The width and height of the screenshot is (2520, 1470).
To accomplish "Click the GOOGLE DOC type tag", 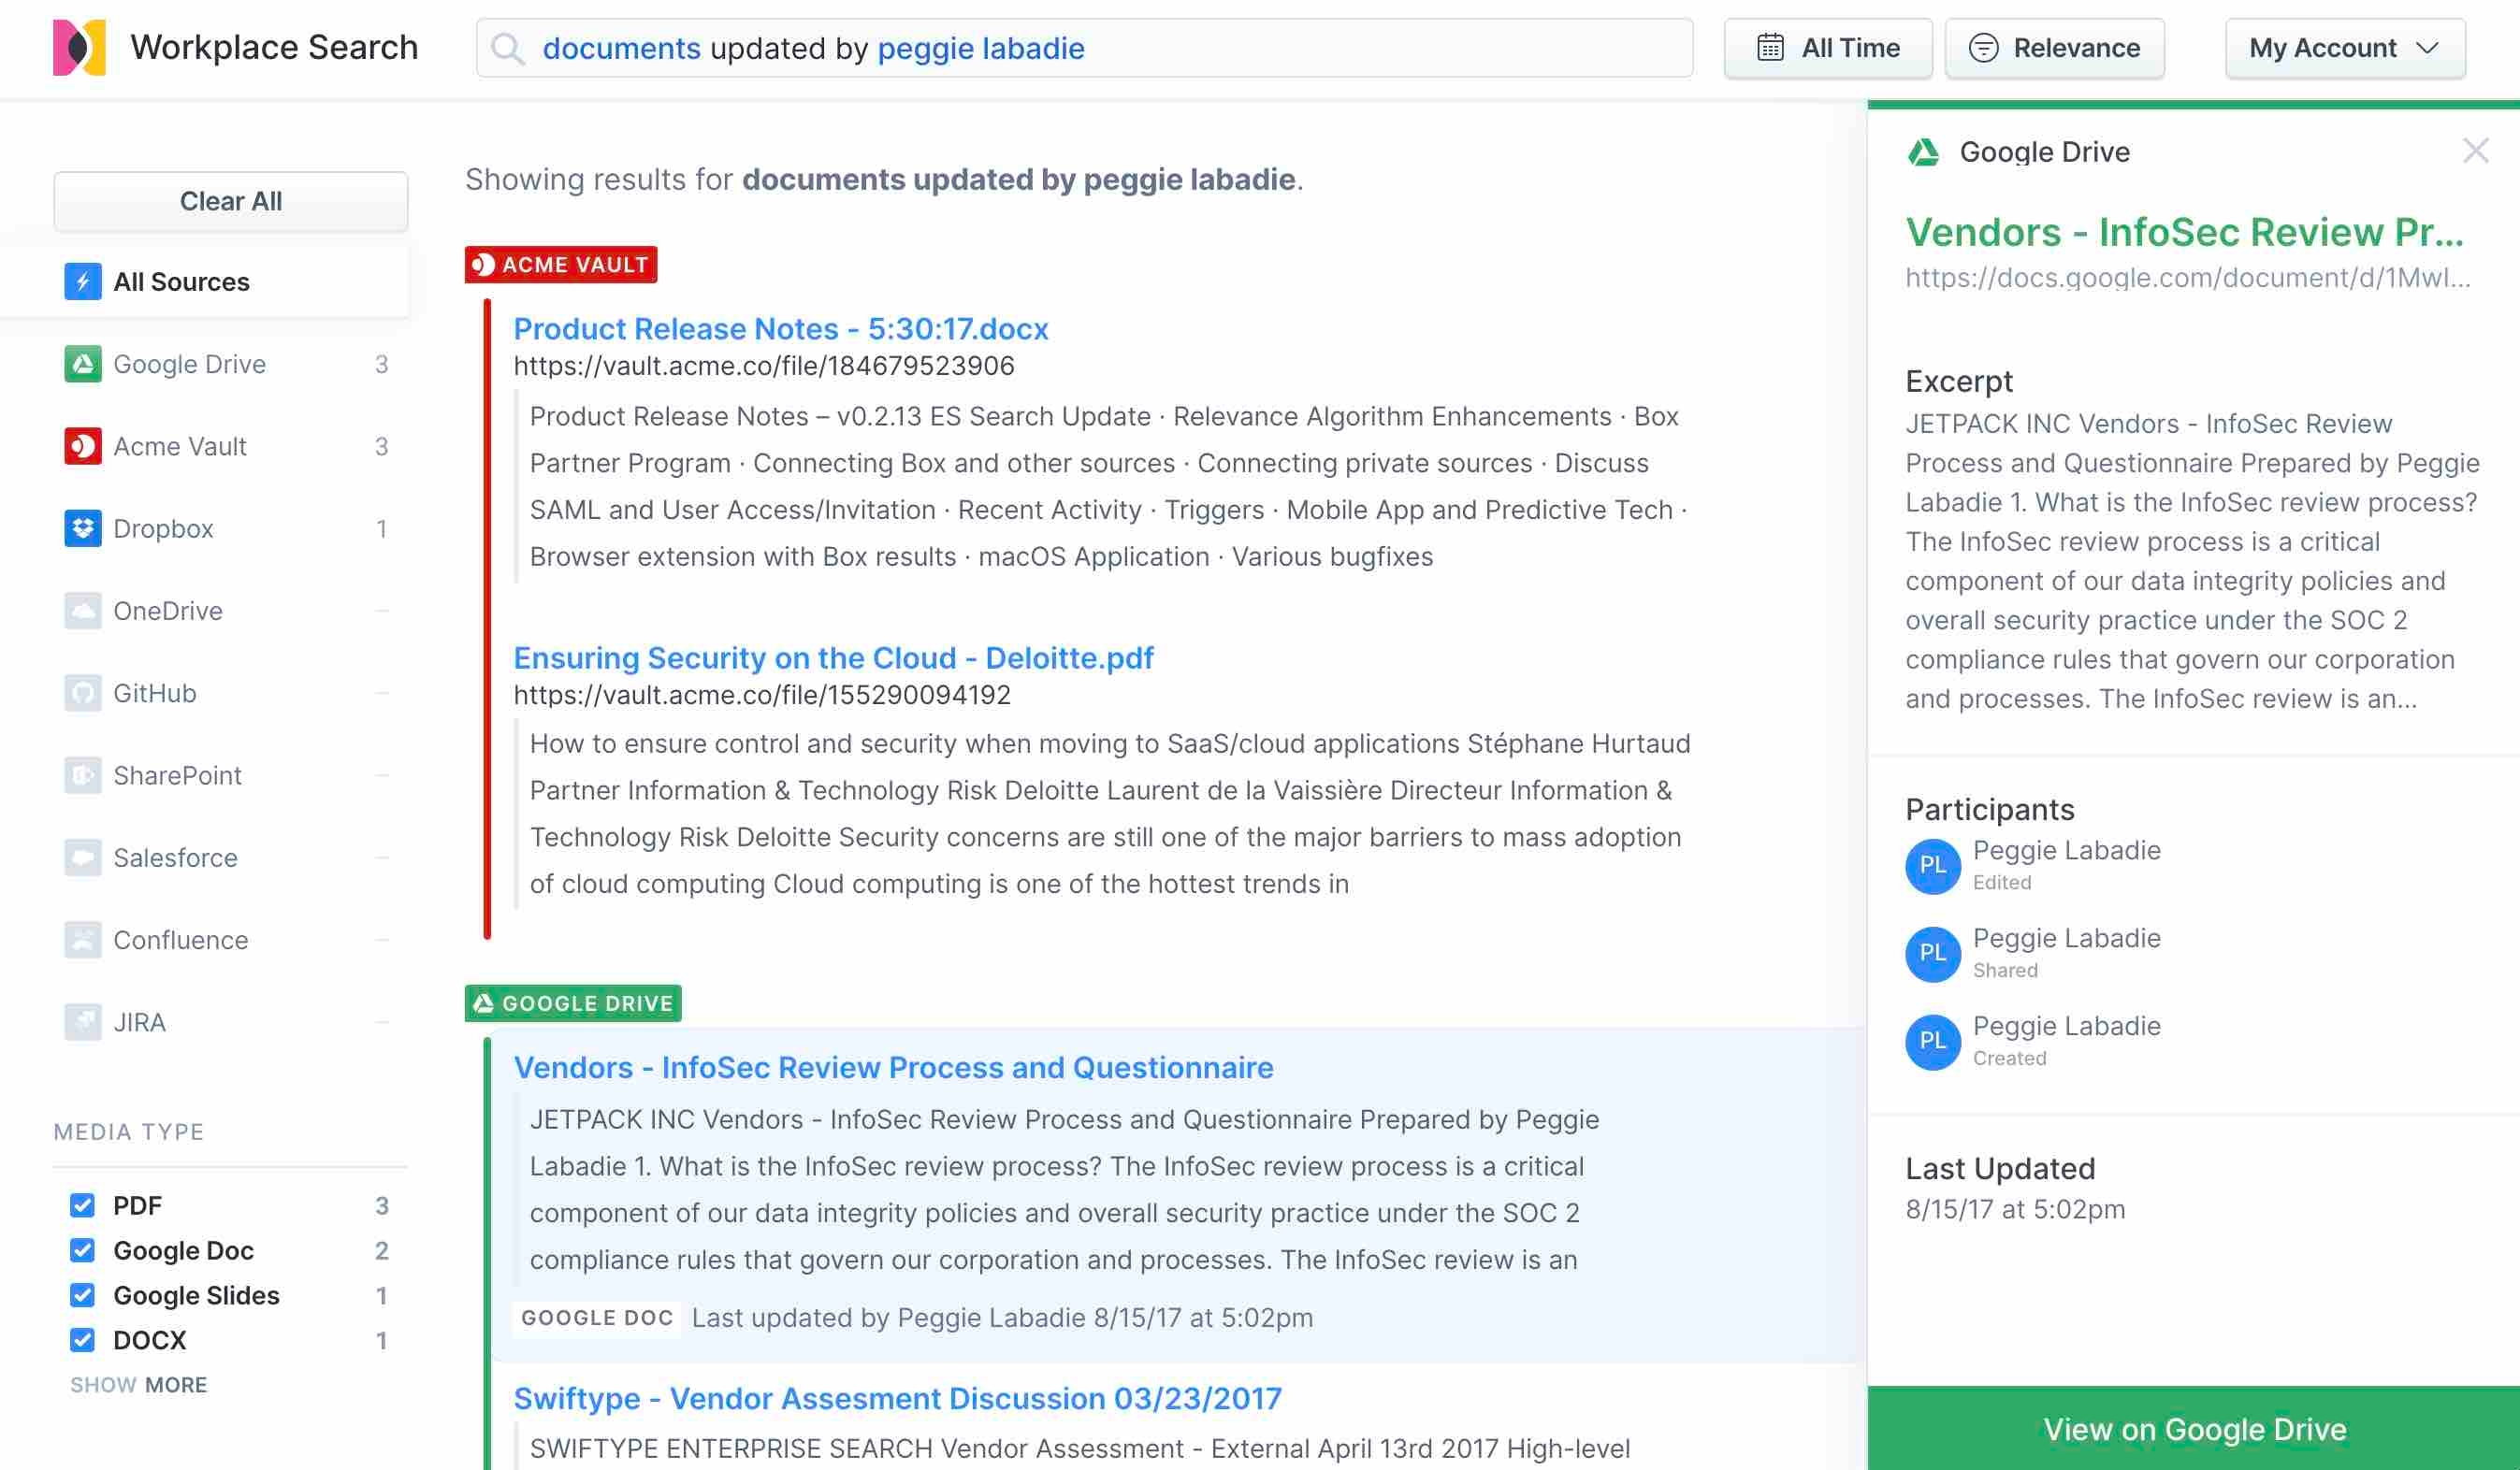I will 597,1318.
